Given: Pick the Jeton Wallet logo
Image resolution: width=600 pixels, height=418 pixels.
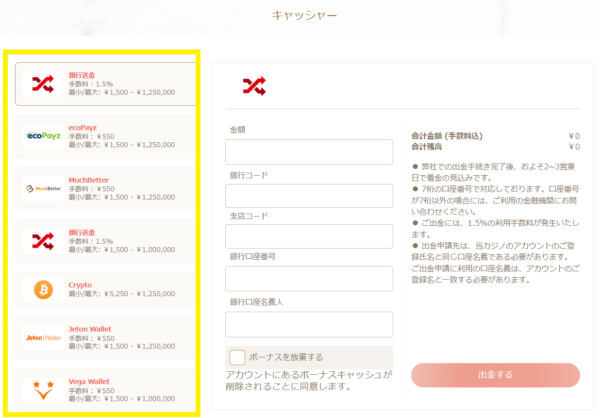Looking at the screenshot, I should click(x=43, y=338).
